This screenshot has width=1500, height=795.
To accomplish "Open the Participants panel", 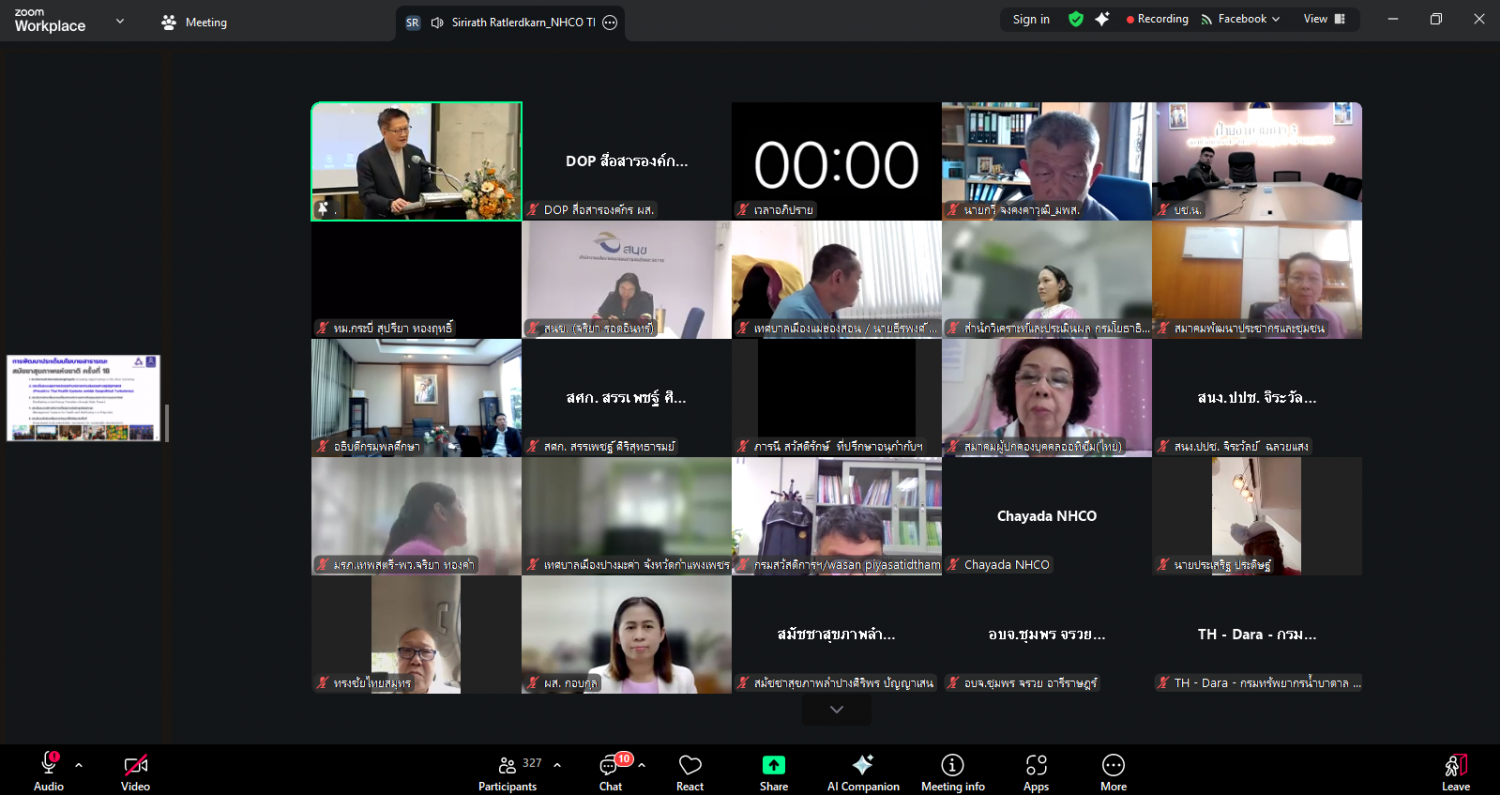I will click(x=507, y=771).
